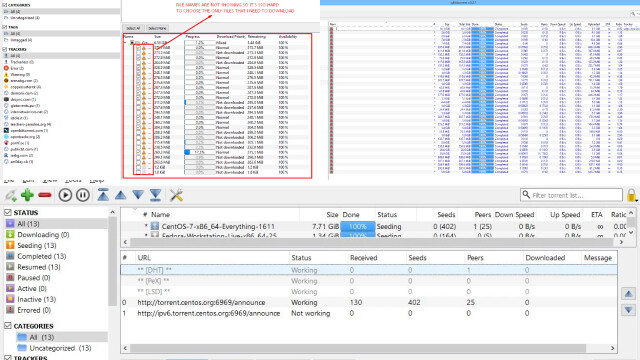The width and height of the screenshot is (640, 360).
Task: Click the yellow padlock lock icon
Action: pyautogui.click(x=631, y=195)
